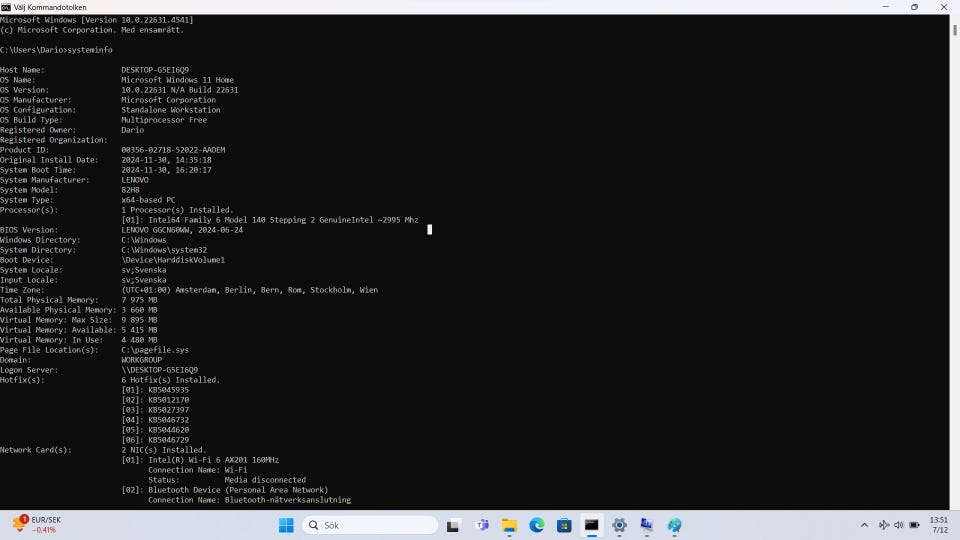Screen dimensions: 960x540
Task: Minimize the Kommandotolken window
Action: 886,7
